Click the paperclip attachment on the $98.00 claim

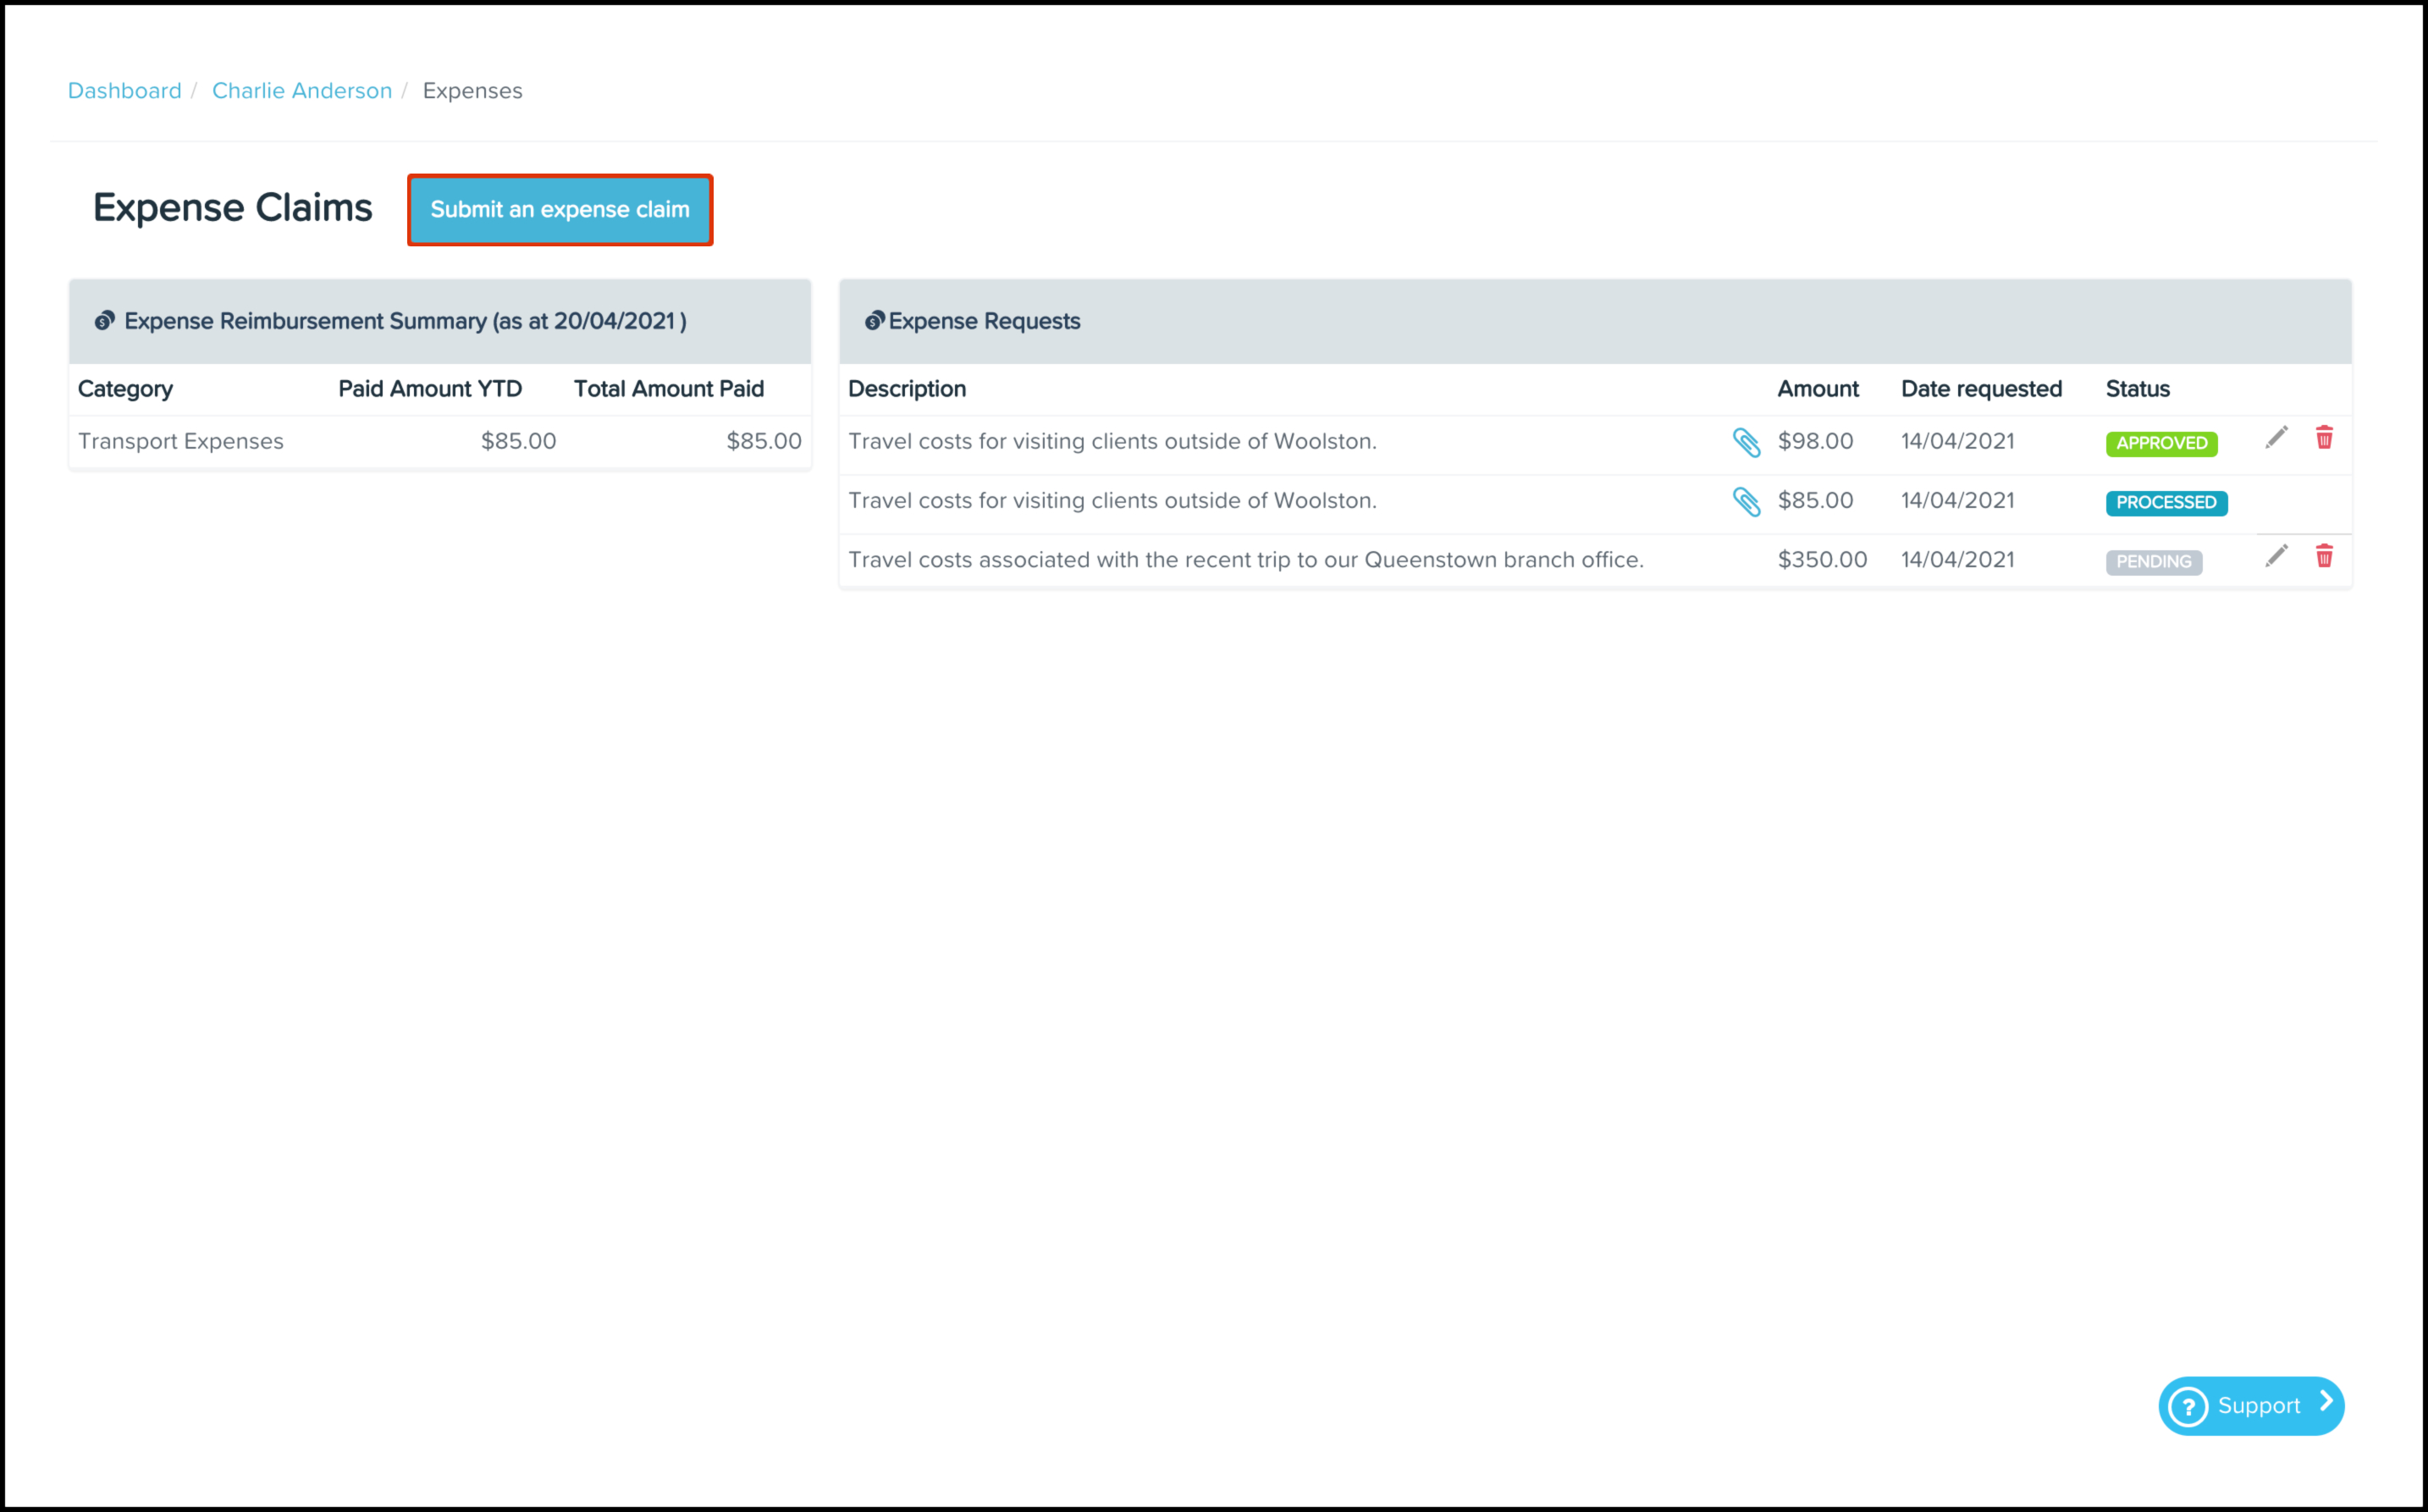[1746, 442]
